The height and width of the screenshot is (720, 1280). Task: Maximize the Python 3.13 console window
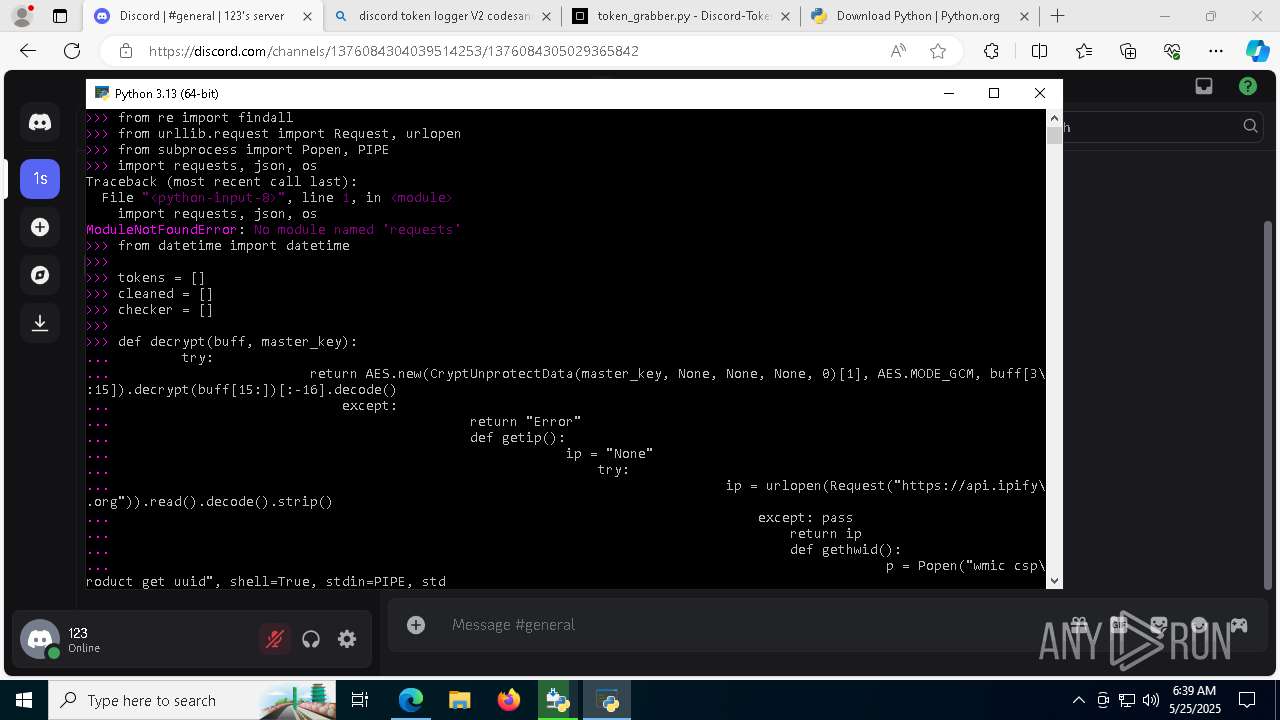pyautogui.click(x=994, y=93)
